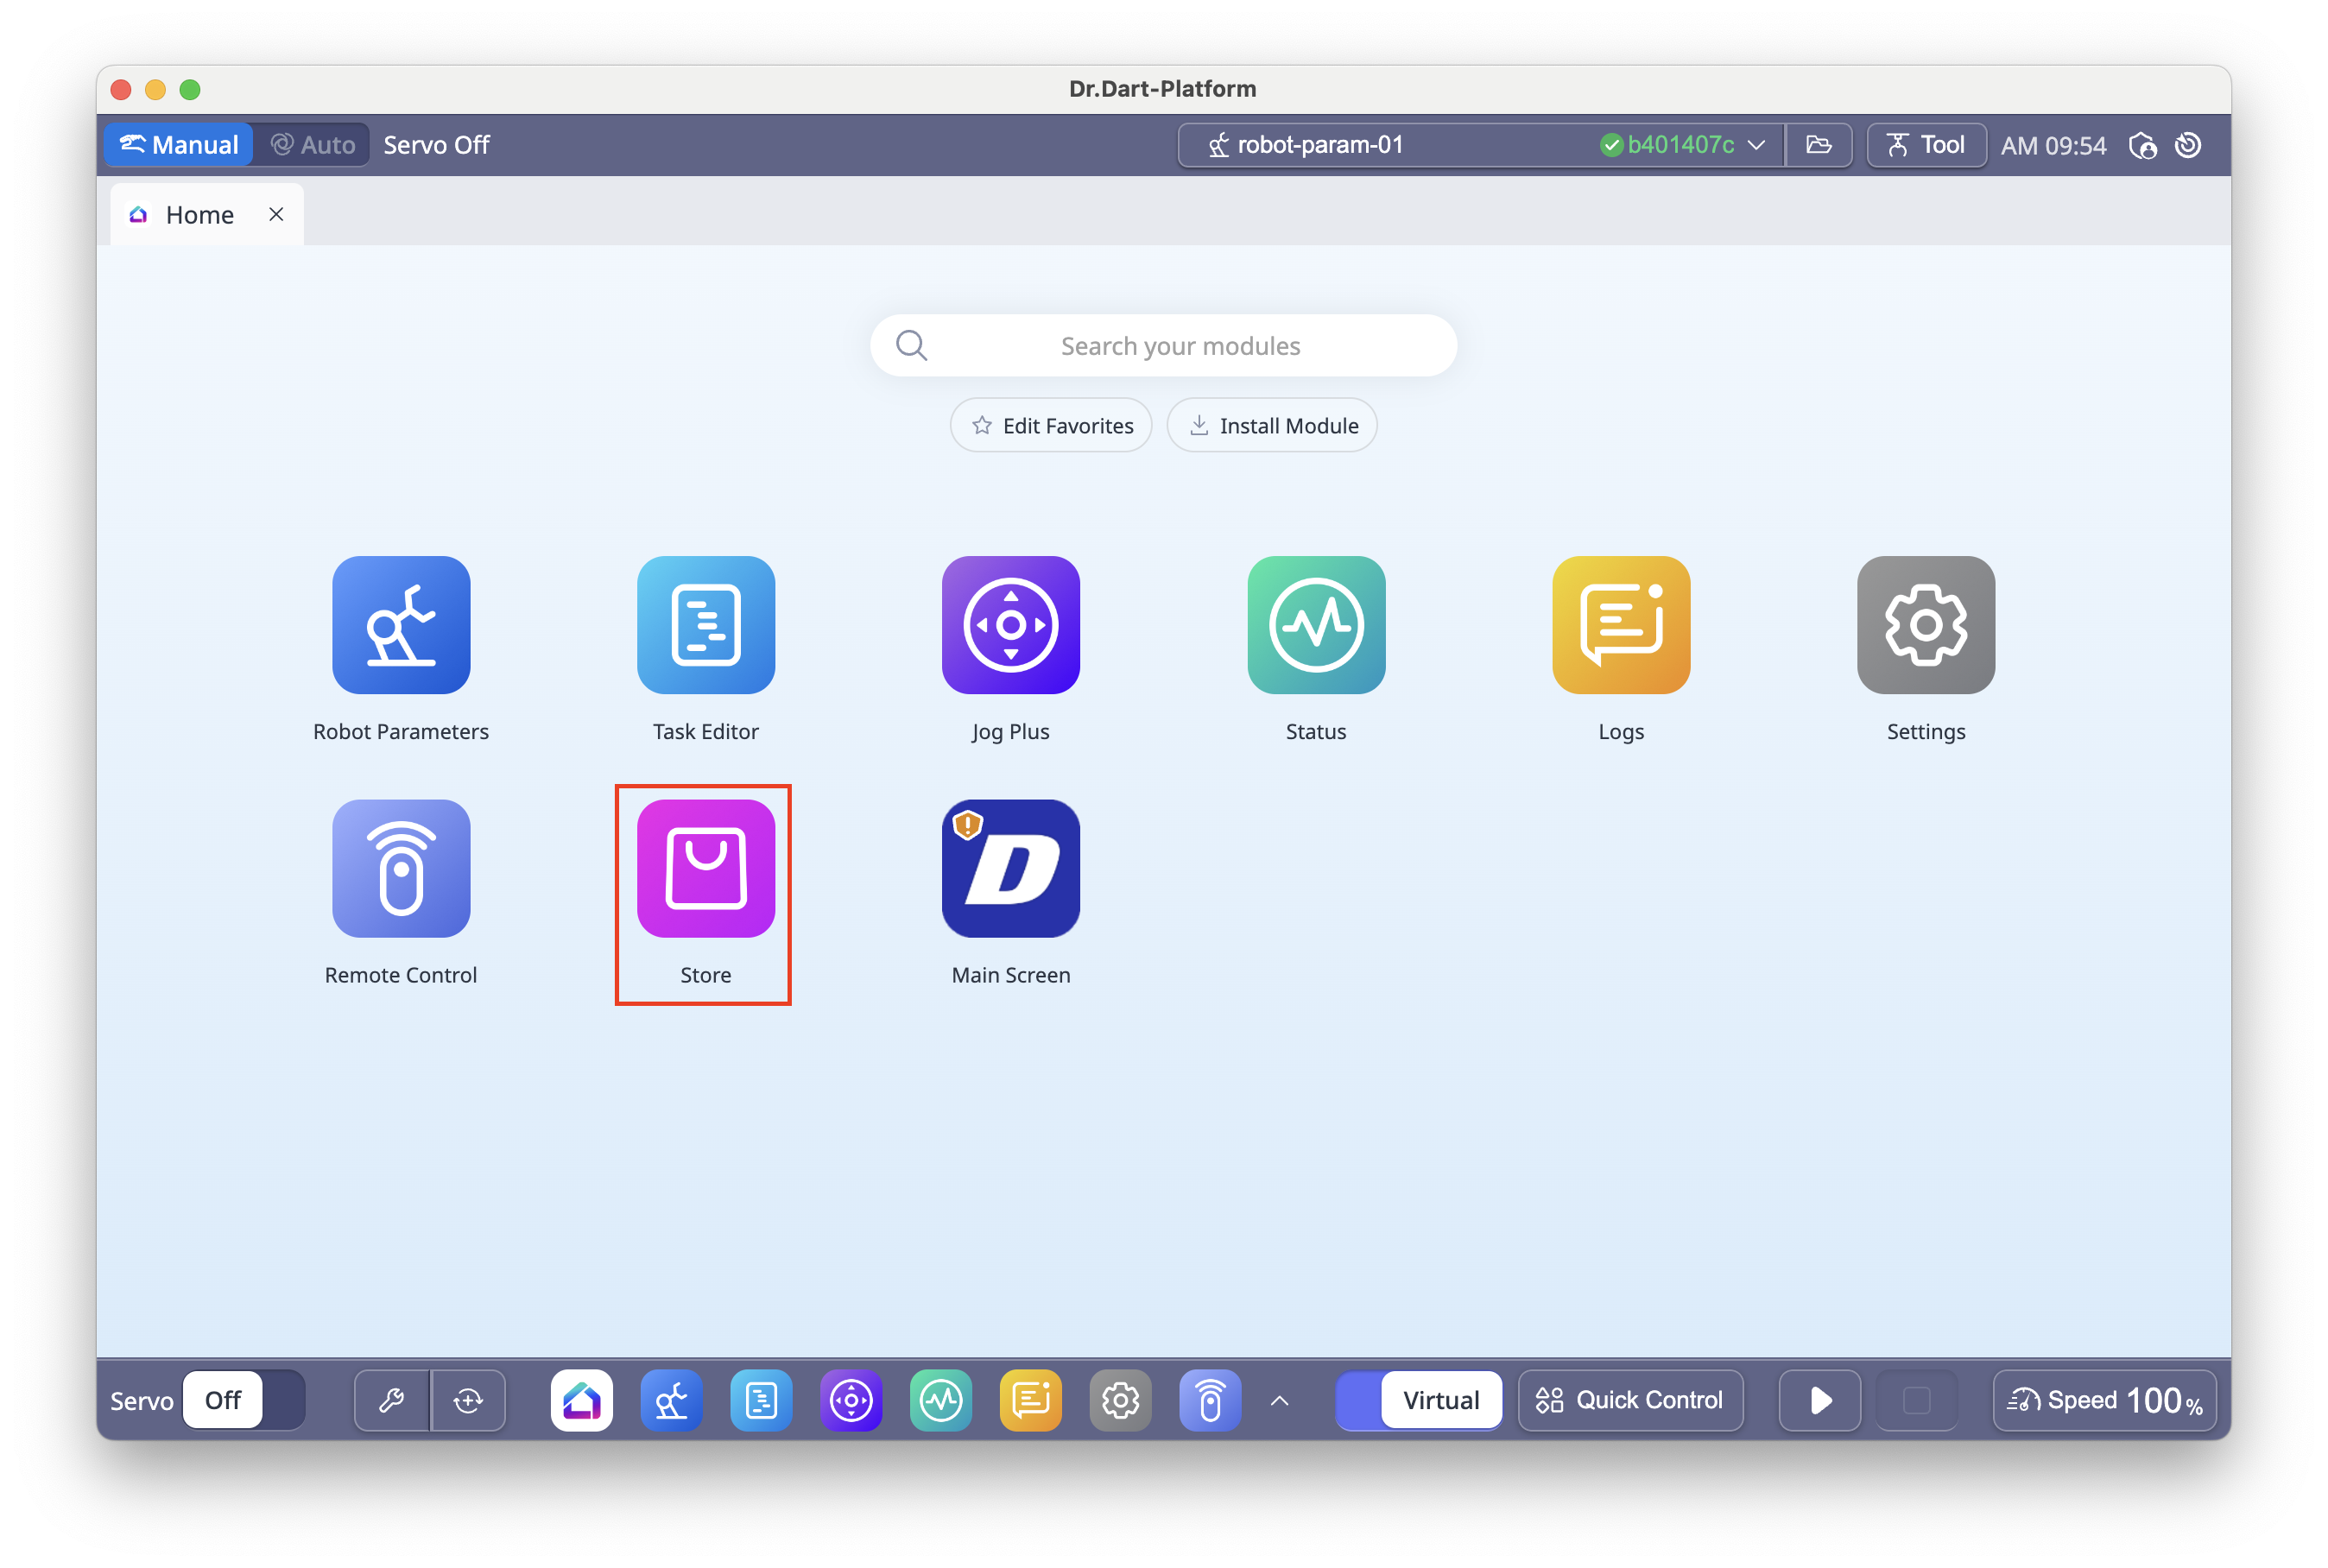
Task: Launch the Task Editor module
Action: (x=706, y=625)
